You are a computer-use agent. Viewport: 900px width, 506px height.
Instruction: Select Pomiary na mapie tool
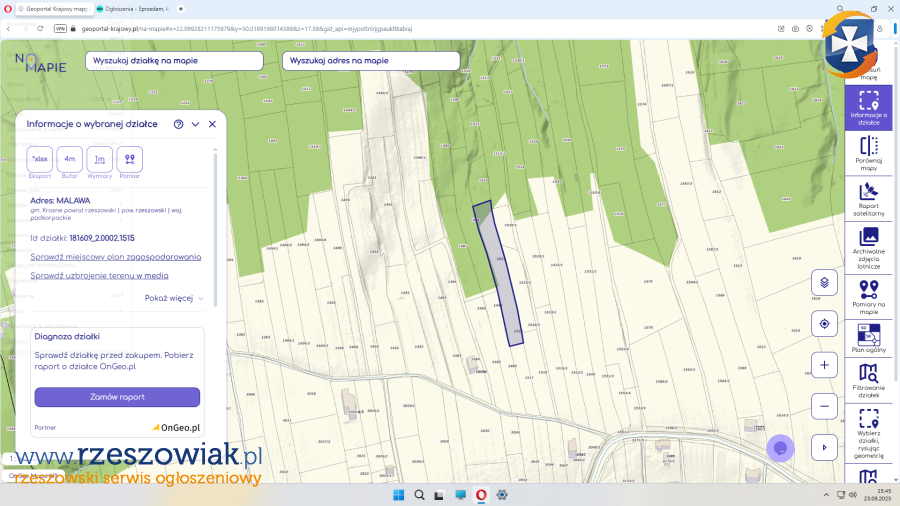click(x=868, y=297)
